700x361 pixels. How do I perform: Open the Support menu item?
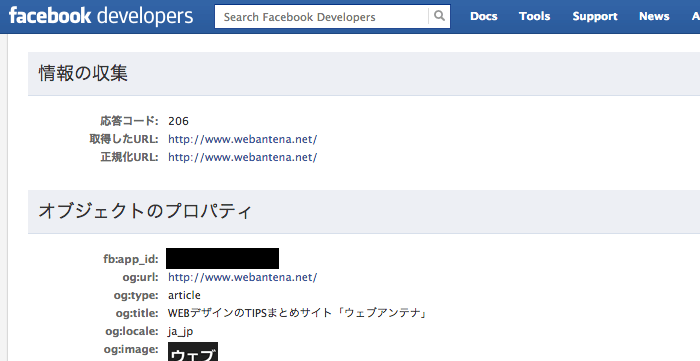tap(595, 17)
